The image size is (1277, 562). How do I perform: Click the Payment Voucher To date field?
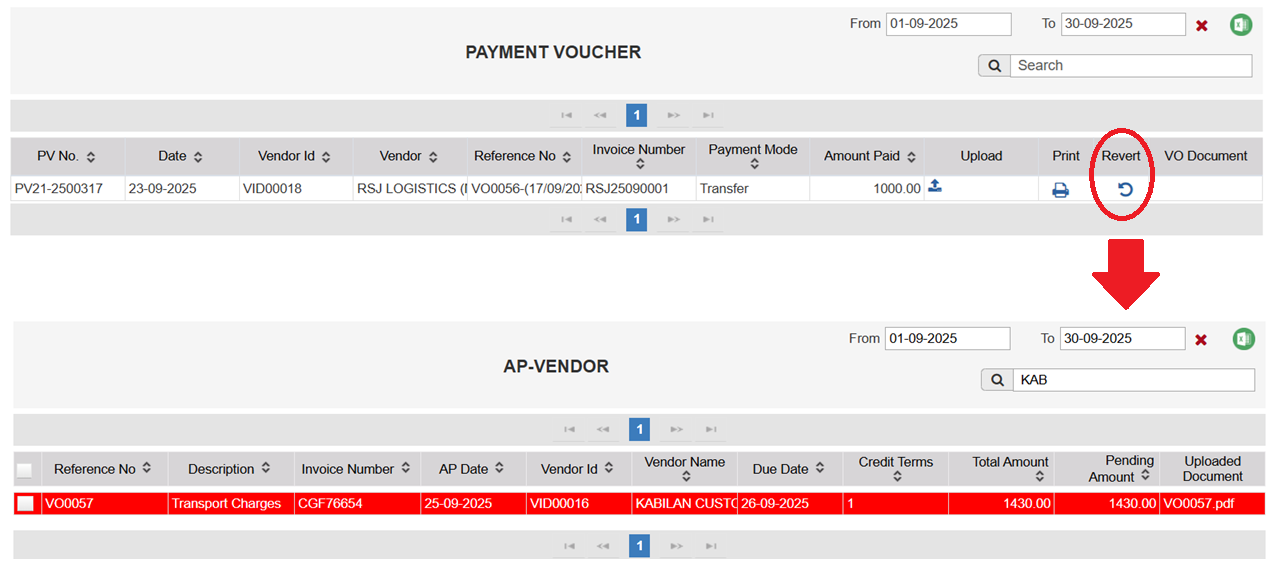(x=1123, y=24)
